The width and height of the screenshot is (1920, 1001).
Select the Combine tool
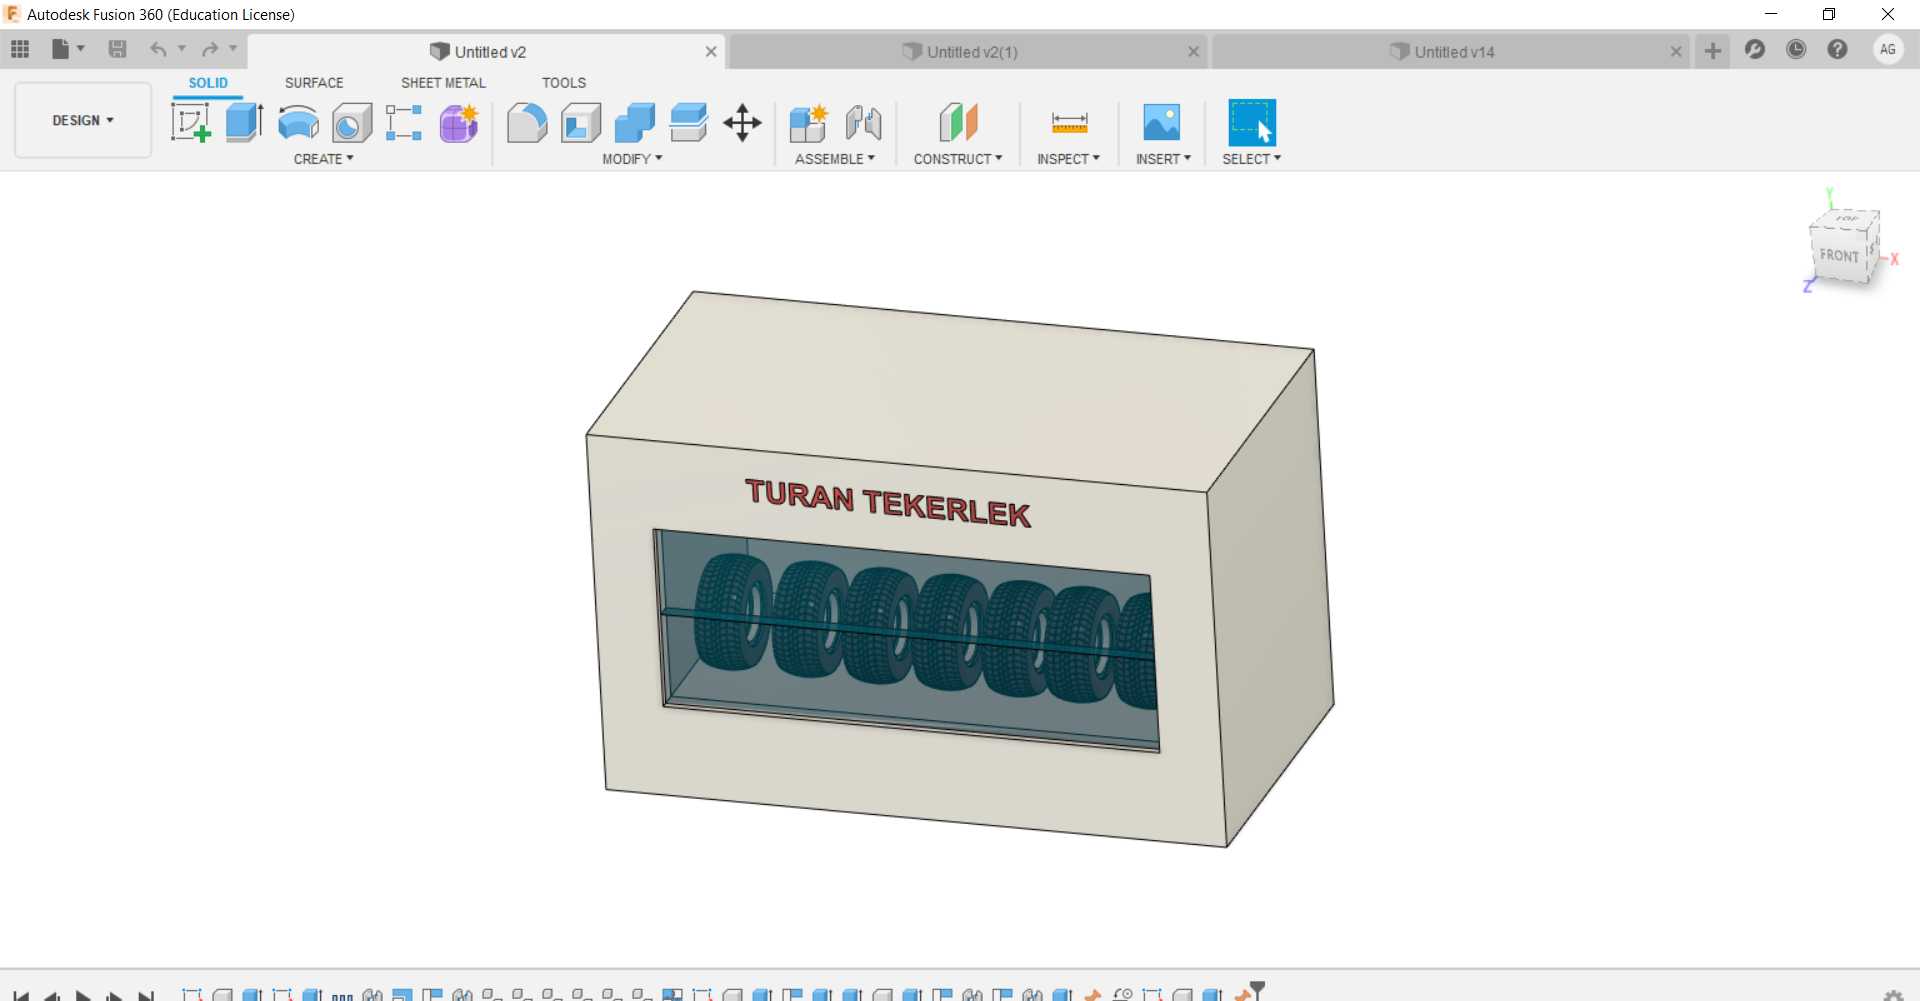point(635,123)
